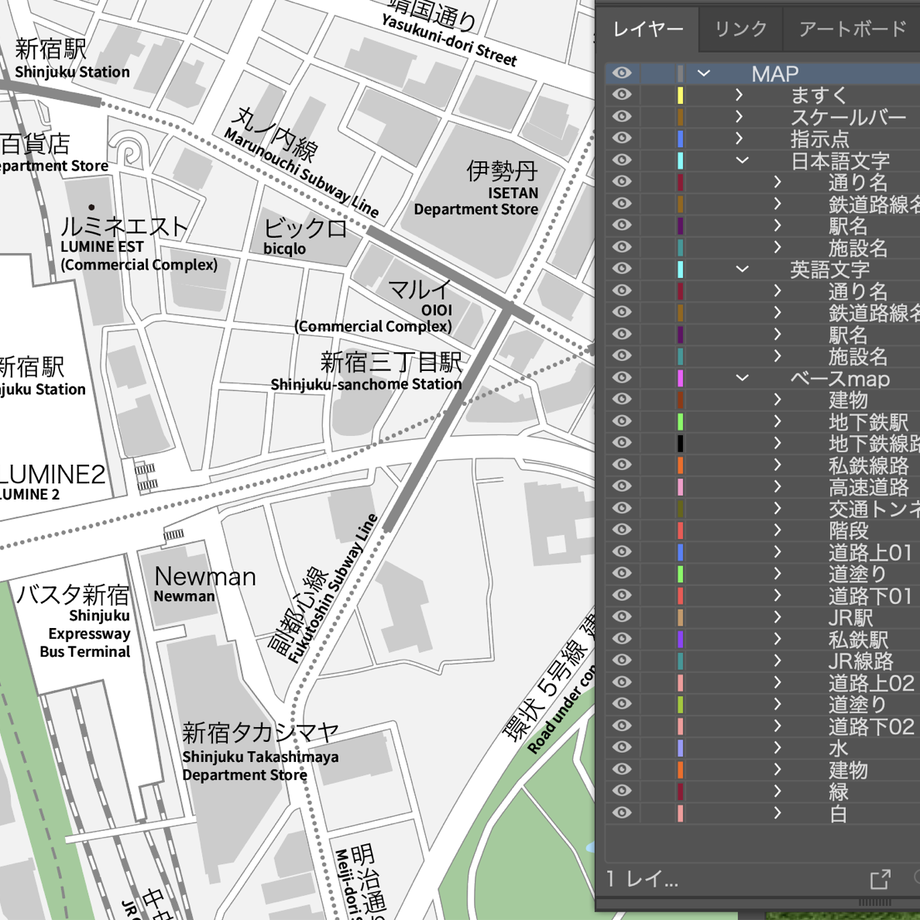Open the アートボード tab
Screen dimensions: 920x920
point(853,29)
